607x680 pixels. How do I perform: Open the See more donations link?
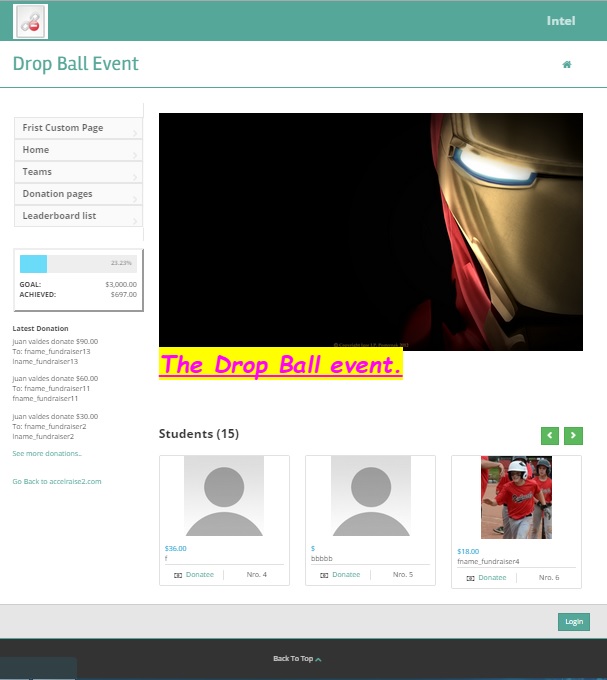[x=47, y=453]
